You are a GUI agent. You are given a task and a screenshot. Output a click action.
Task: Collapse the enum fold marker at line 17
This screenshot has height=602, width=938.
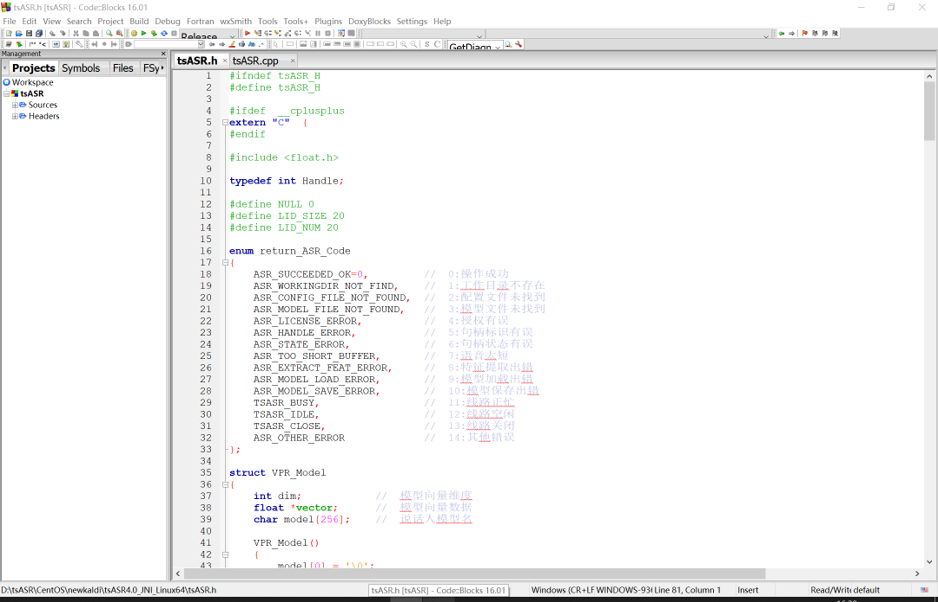coord(225,263)
